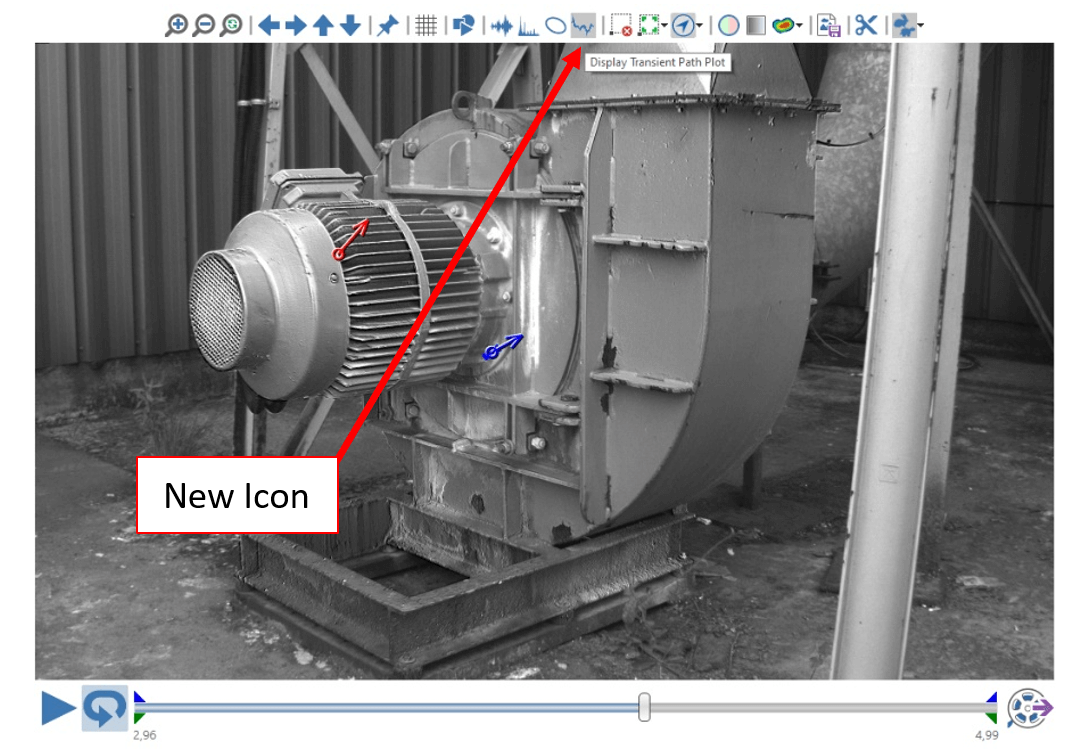Click the blue start marker on timeline
The image size is (1090, 753).
(140, 698)
